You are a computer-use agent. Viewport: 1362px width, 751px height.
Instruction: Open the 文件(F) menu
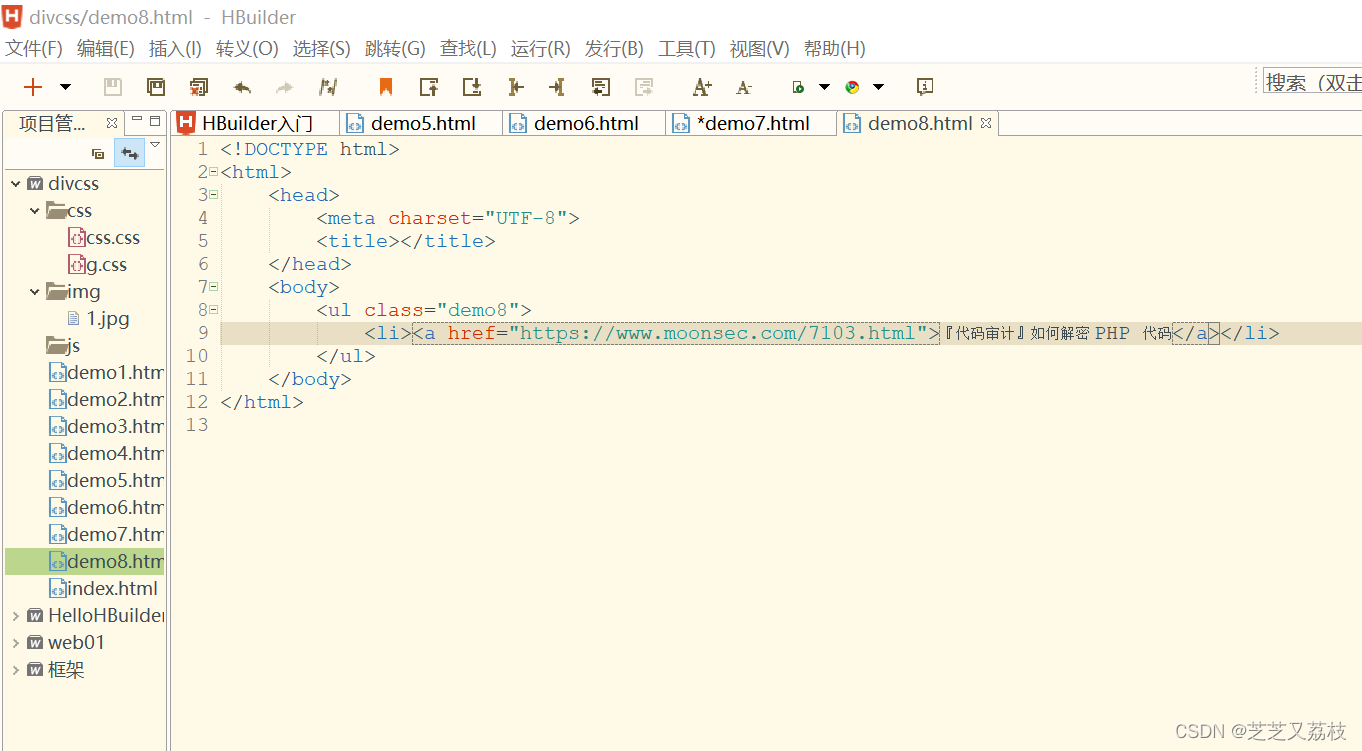click(34, 48)
